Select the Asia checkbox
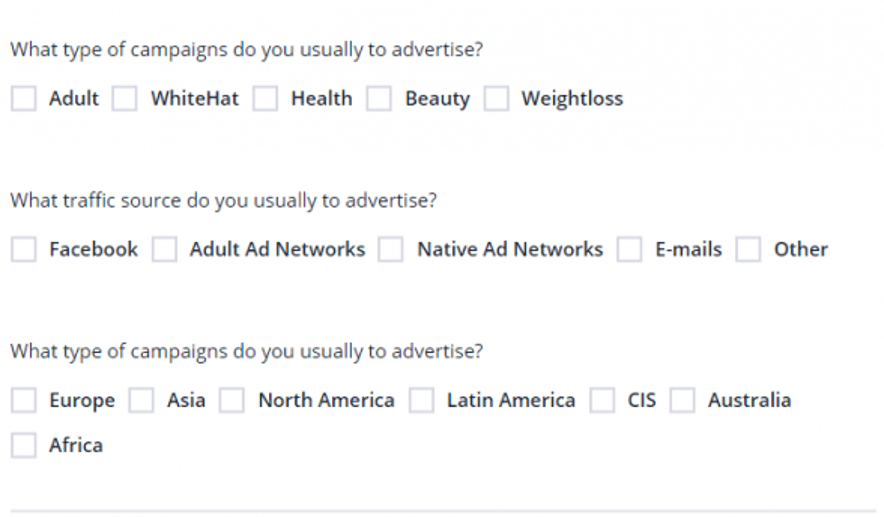The image size is (884, 517). (x=141, y=400)
